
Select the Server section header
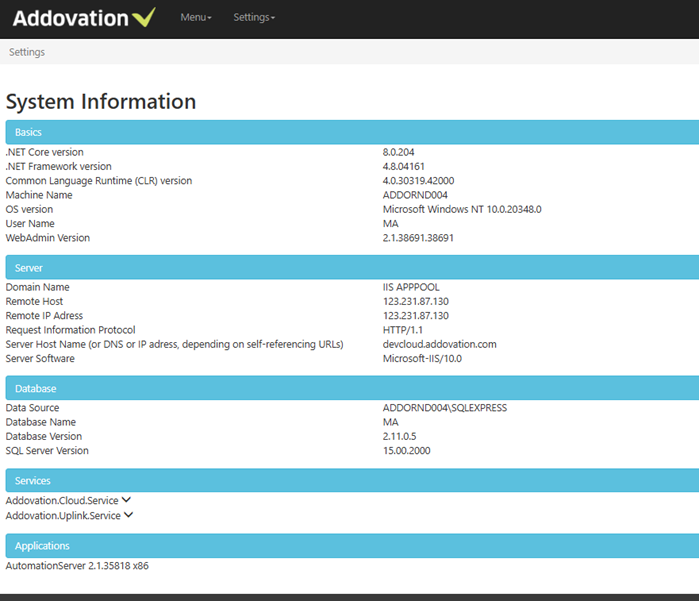click(x=352, y=268)
